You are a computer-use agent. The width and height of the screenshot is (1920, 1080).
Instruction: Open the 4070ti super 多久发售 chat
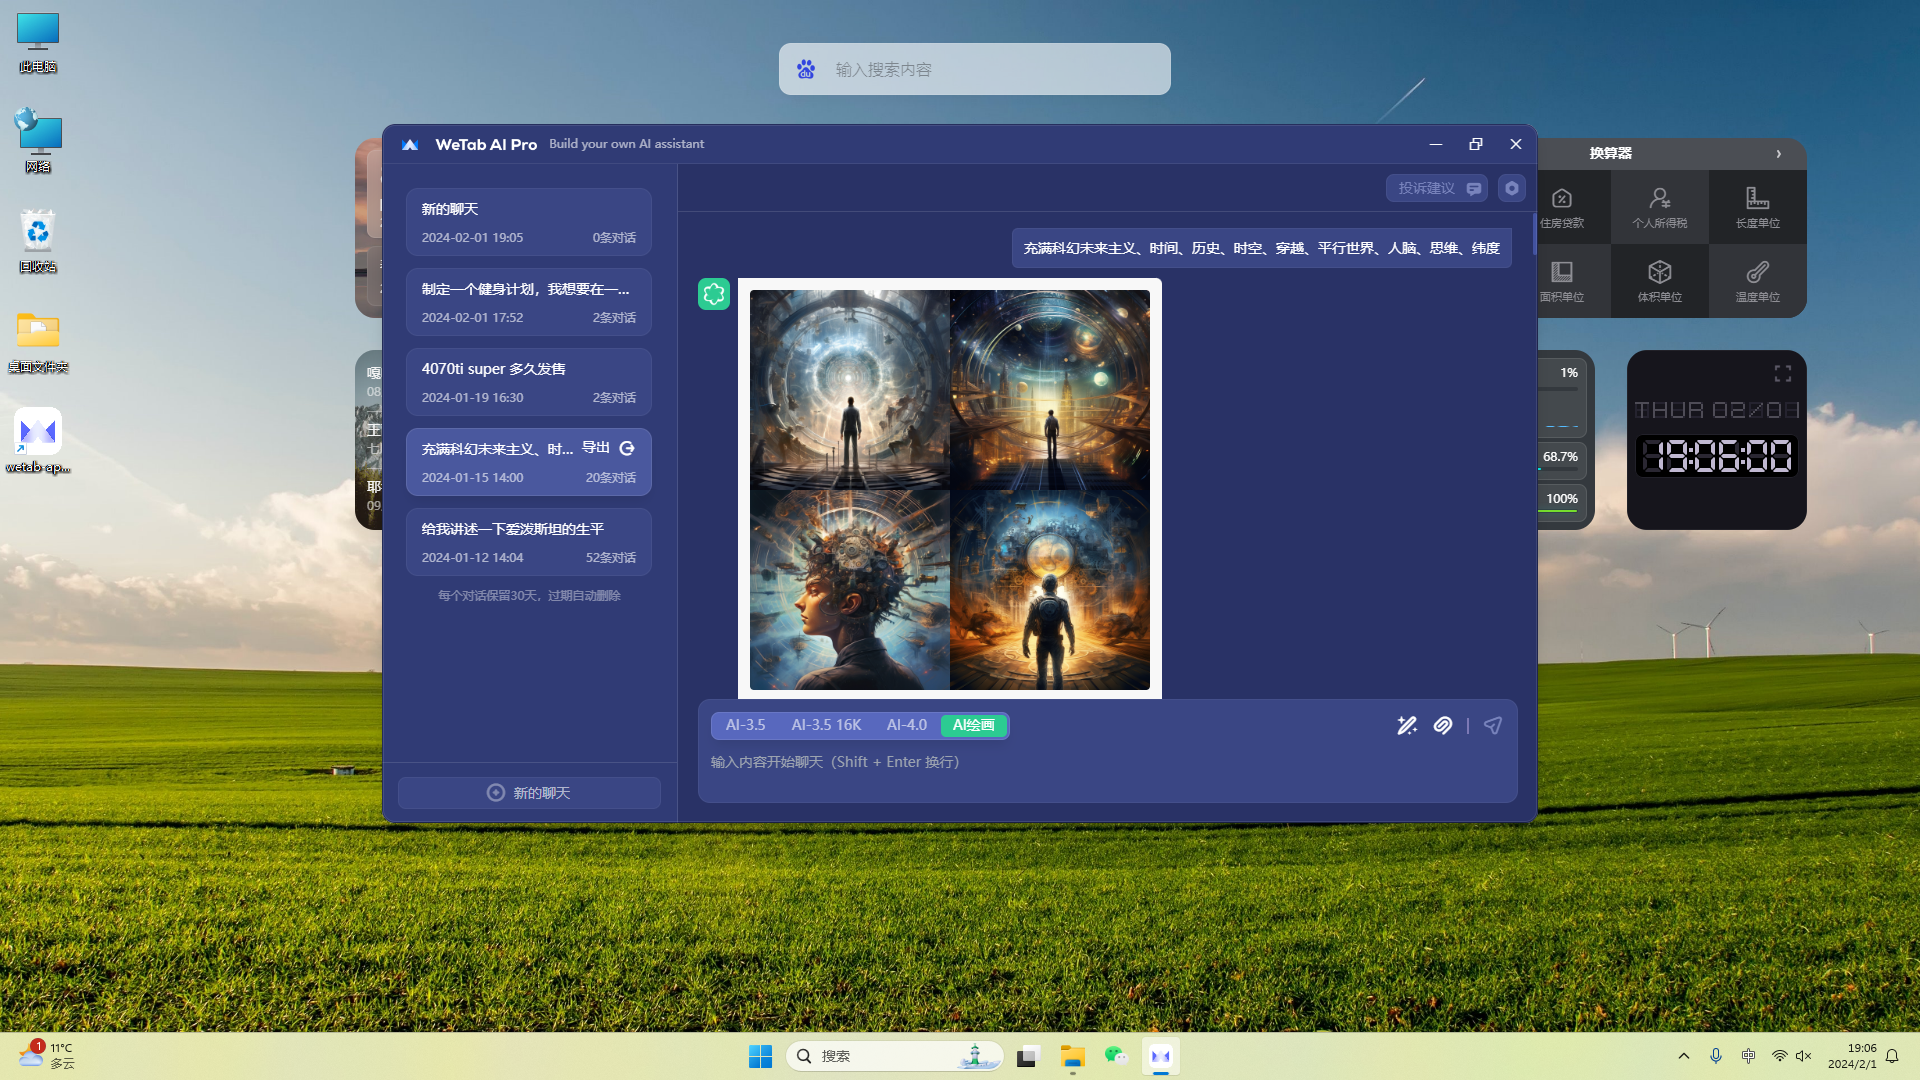click(x=528, y=382)
